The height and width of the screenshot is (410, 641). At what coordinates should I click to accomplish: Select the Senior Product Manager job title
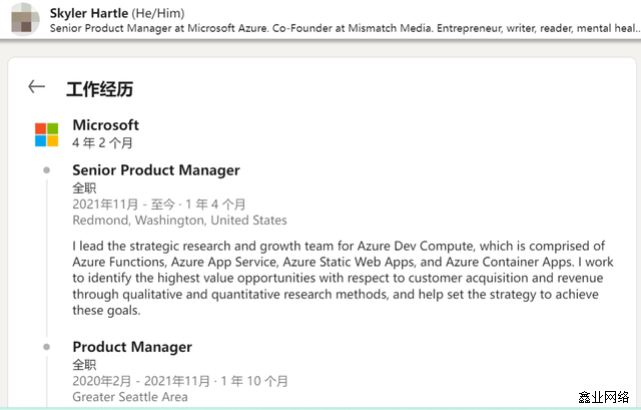[156, 170]
